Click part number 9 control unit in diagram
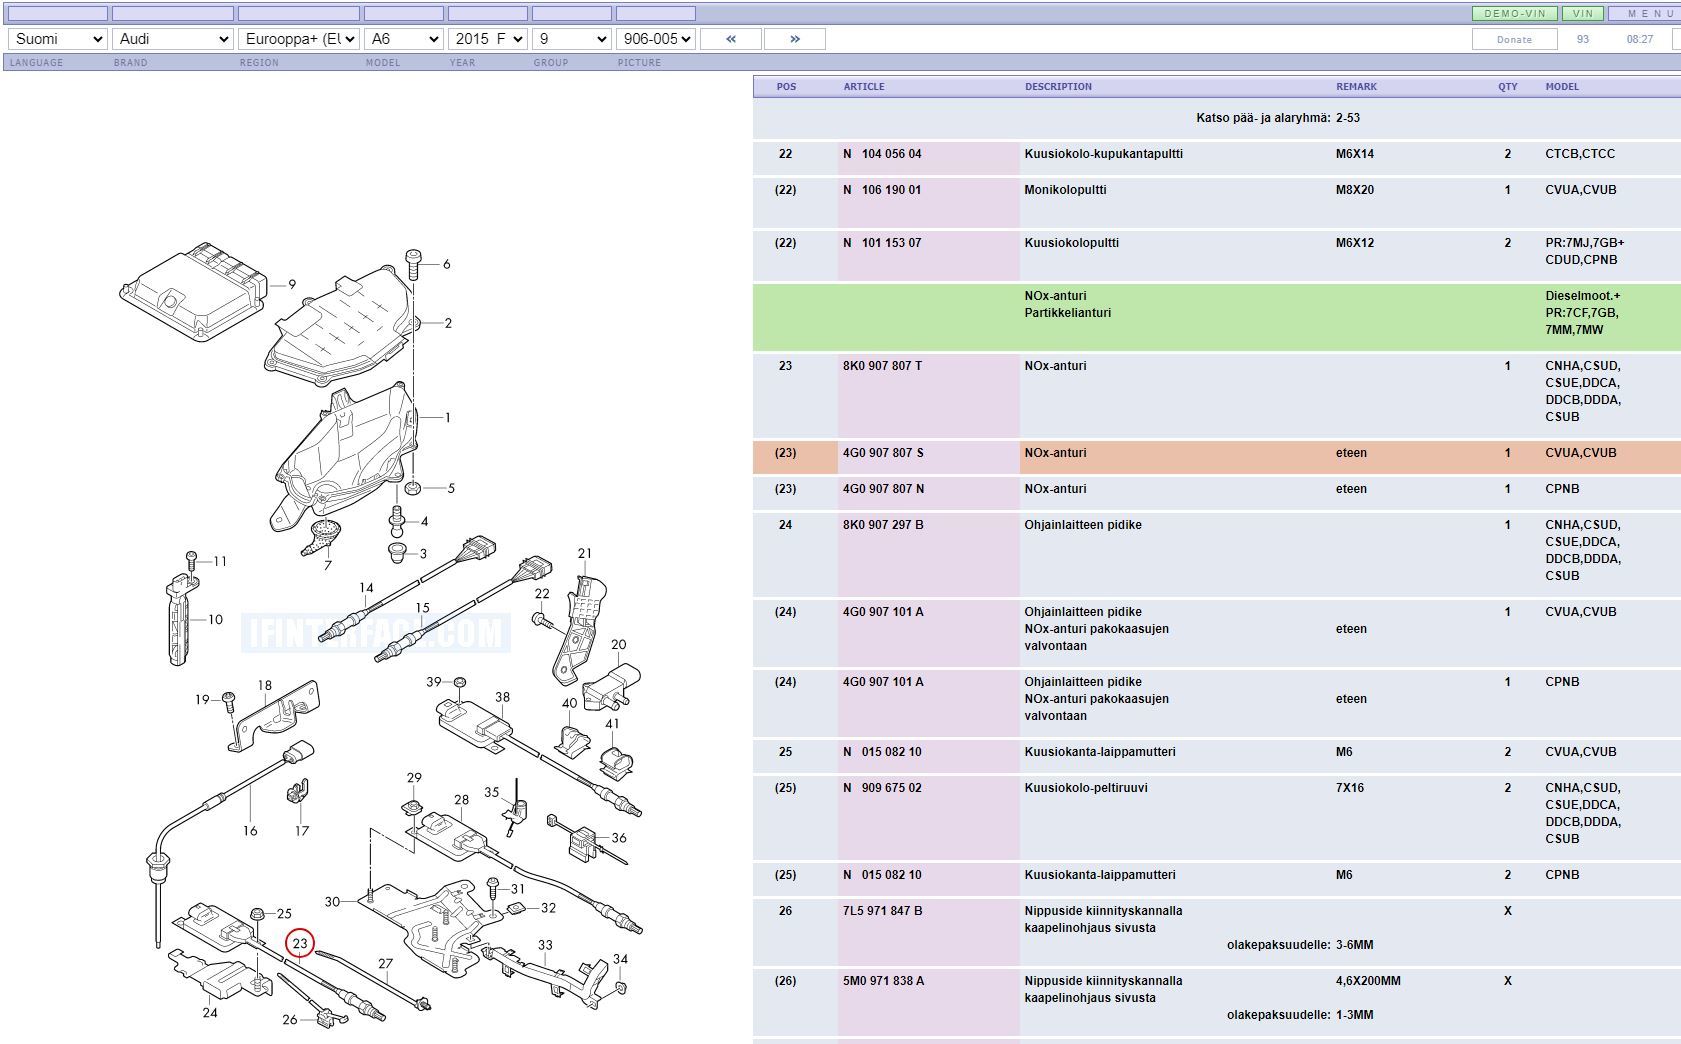This screenshot has height=1044, width=1681. (292, 285)
